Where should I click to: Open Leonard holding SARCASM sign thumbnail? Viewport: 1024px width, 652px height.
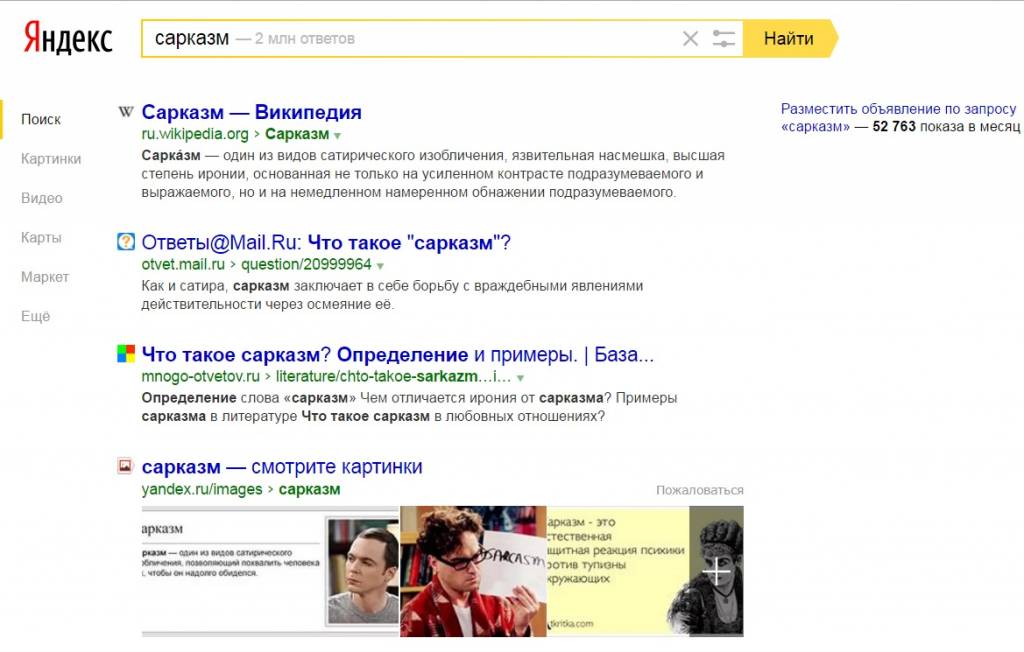(x=473, y=572)
